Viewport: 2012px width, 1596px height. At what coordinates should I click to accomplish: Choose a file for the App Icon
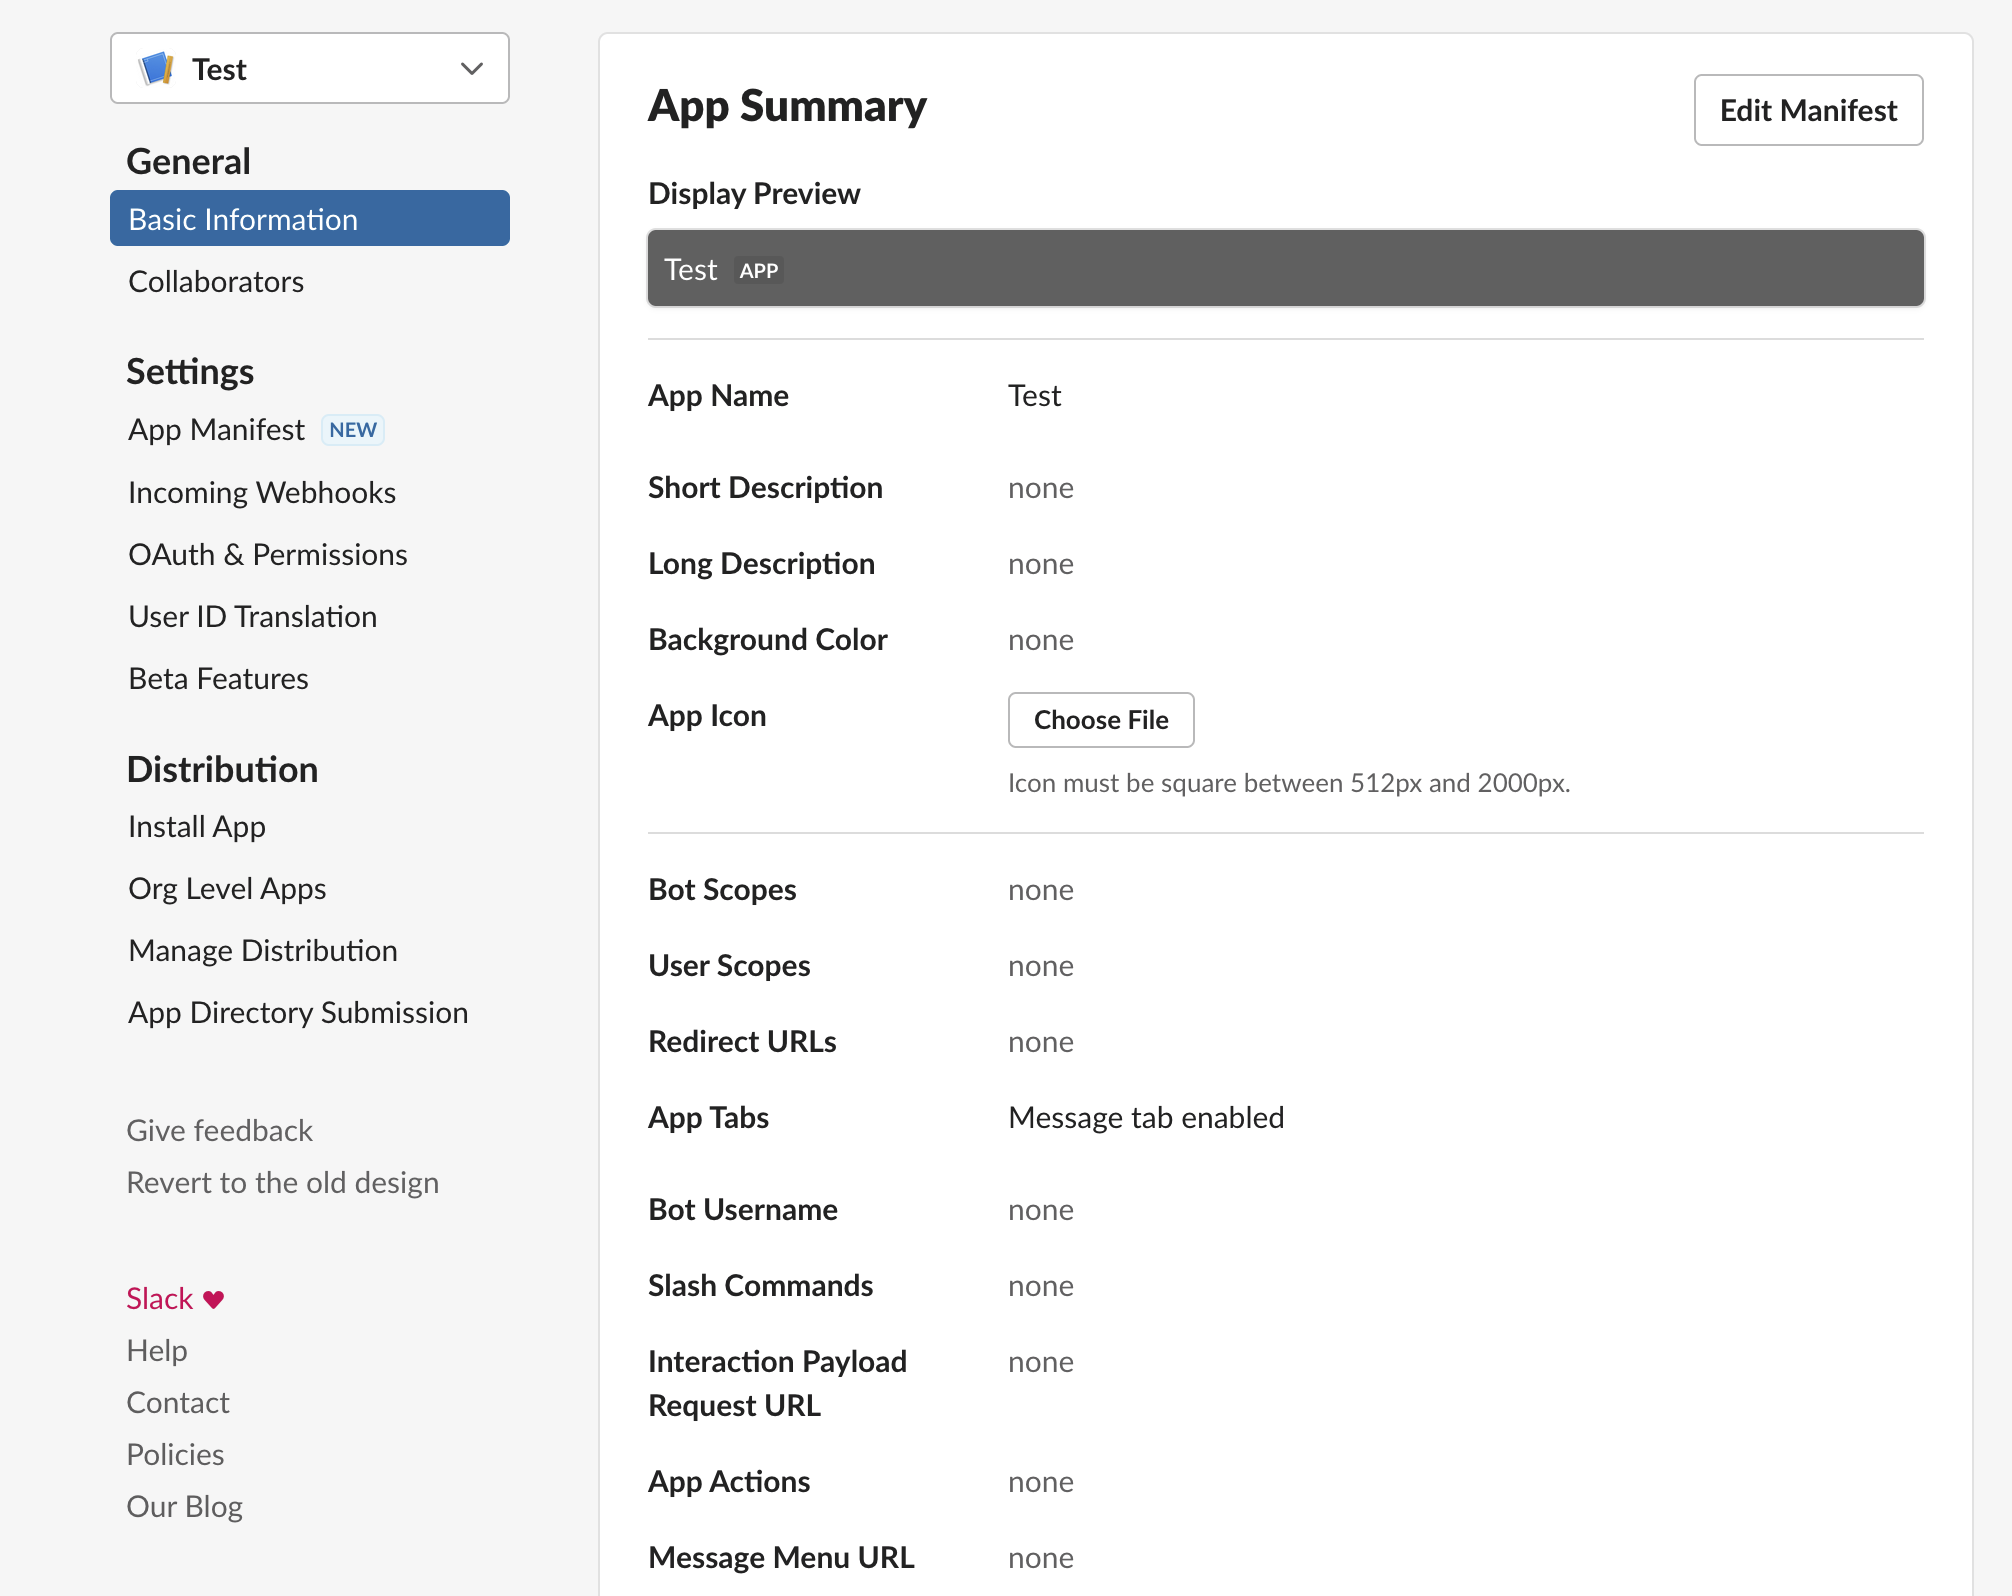pos(1100,719)
